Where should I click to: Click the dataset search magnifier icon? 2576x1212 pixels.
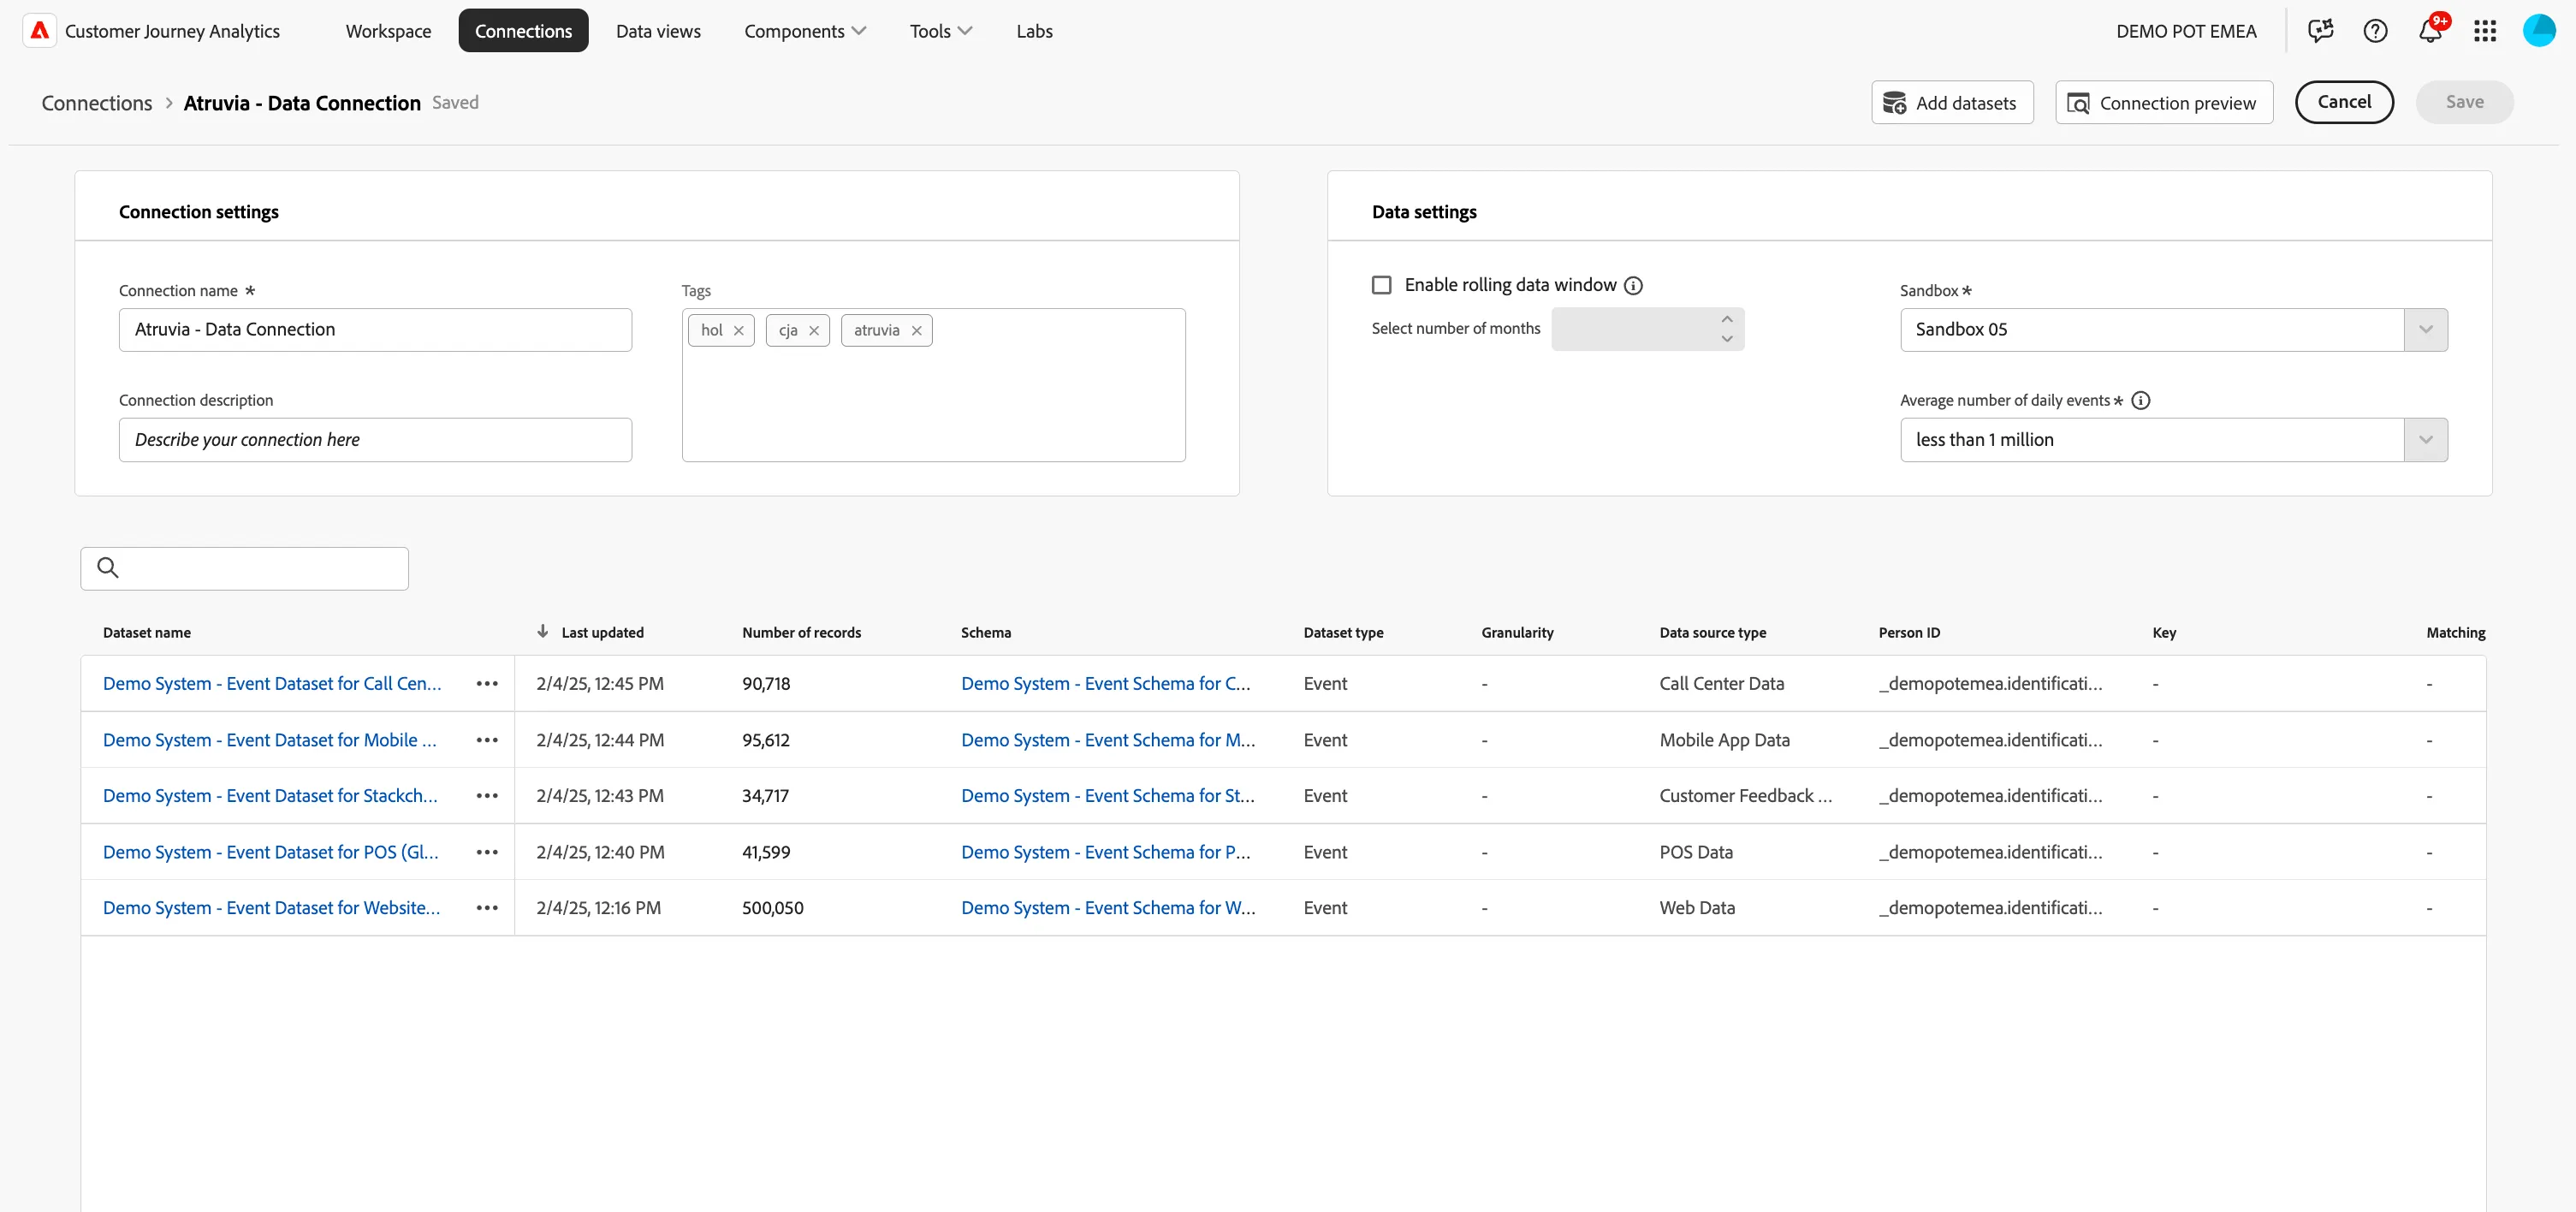point(108,568)
